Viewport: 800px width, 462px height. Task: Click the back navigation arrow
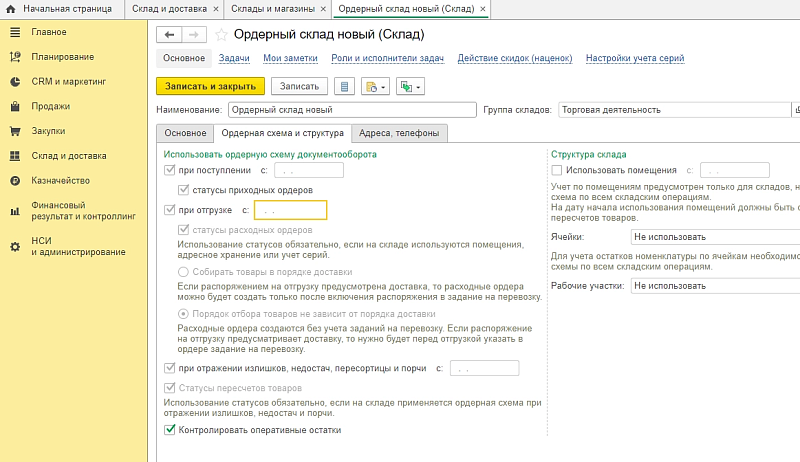point(170,34)
